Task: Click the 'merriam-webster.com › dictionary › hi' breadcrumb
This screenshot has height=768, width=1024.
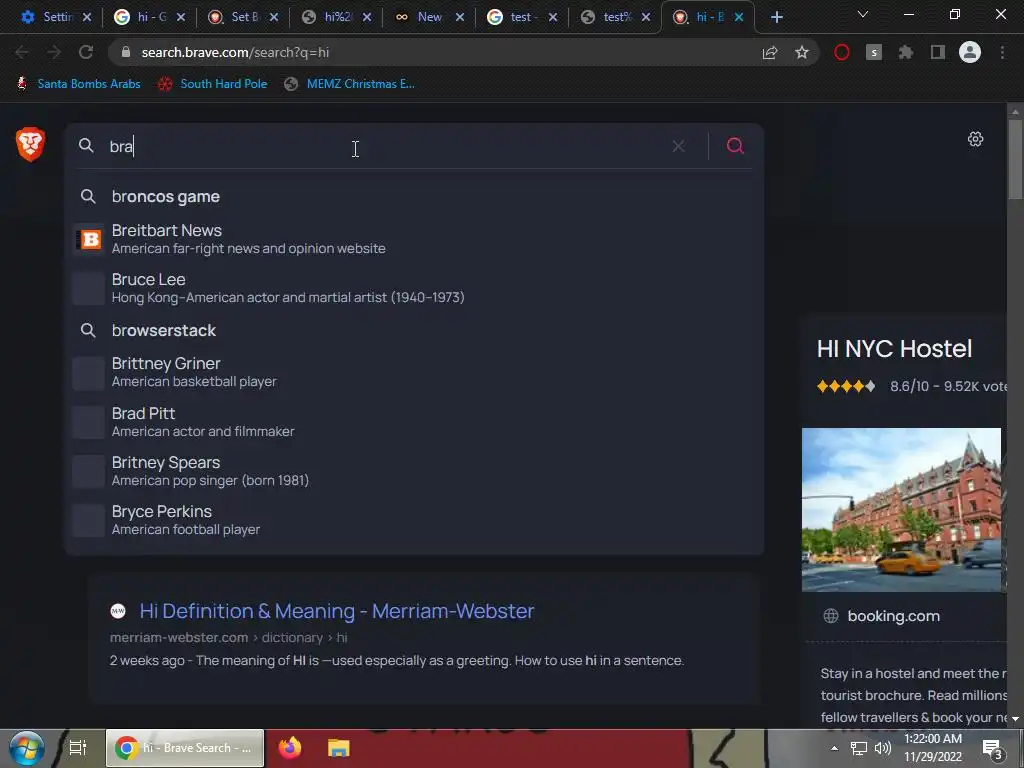Action: coord(229,637)
